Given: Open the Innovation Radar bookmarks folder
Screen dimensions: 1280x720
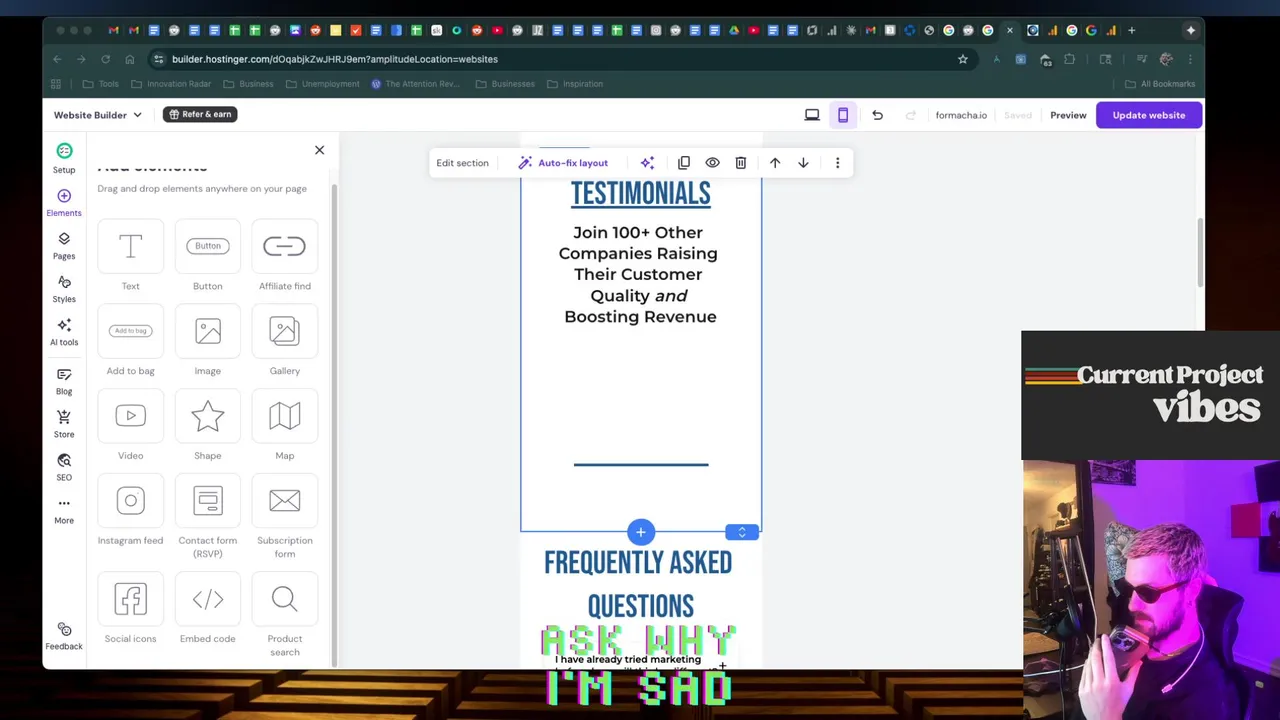Looking at the screenshot, I should tap(172, 84).
